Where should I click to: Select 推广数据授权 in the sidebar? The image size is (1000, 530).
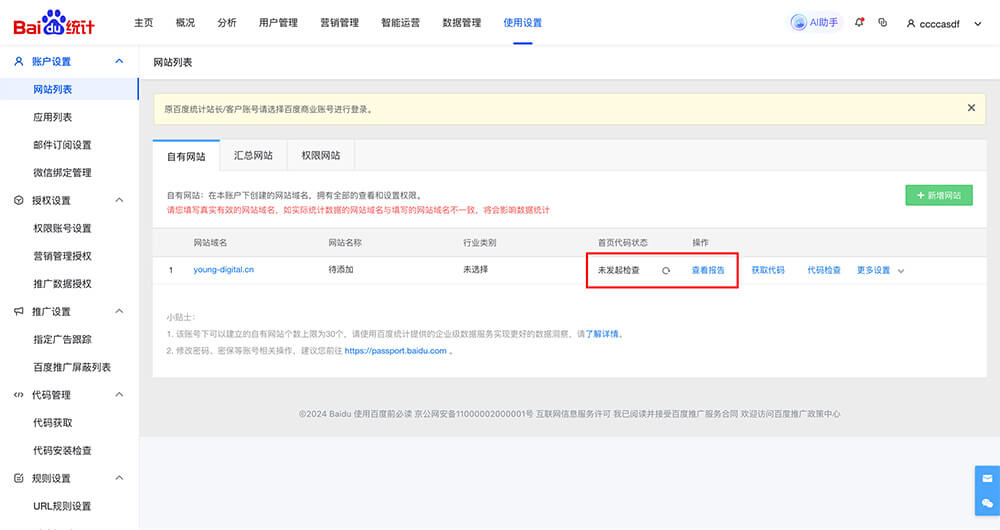click(62, 284)
